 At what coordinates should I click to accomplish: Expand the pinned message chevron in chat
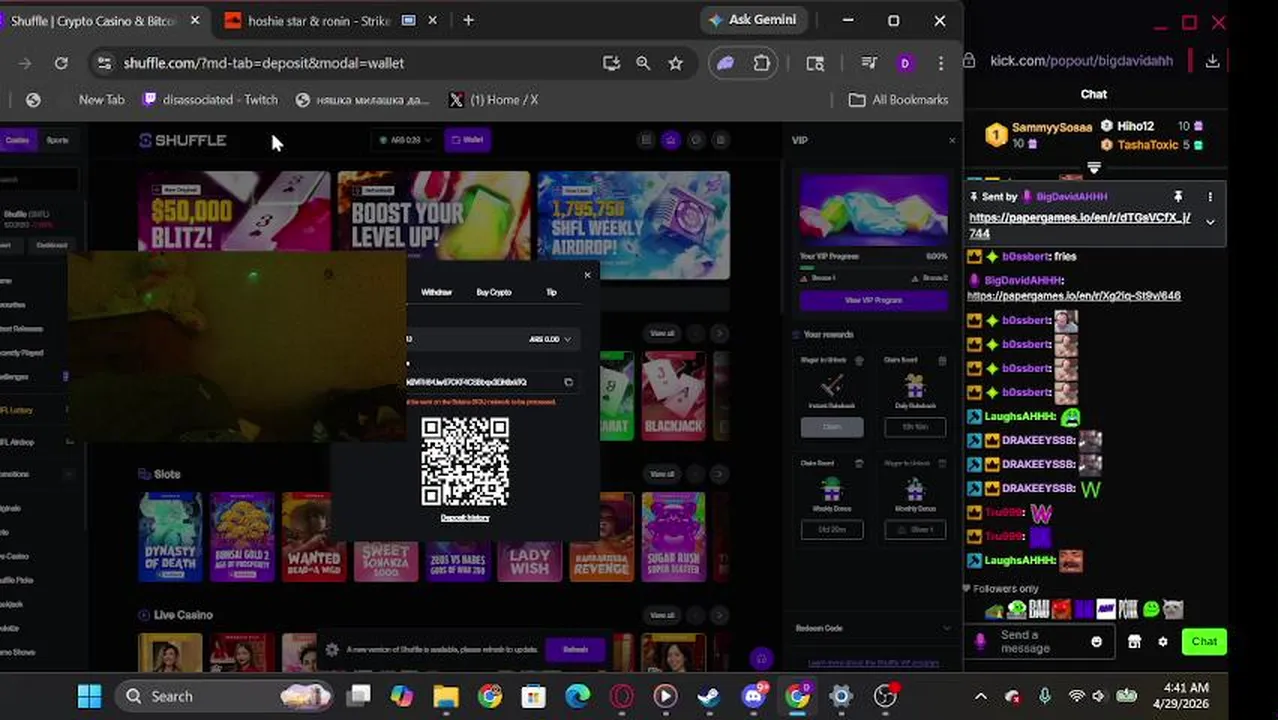1210,222
